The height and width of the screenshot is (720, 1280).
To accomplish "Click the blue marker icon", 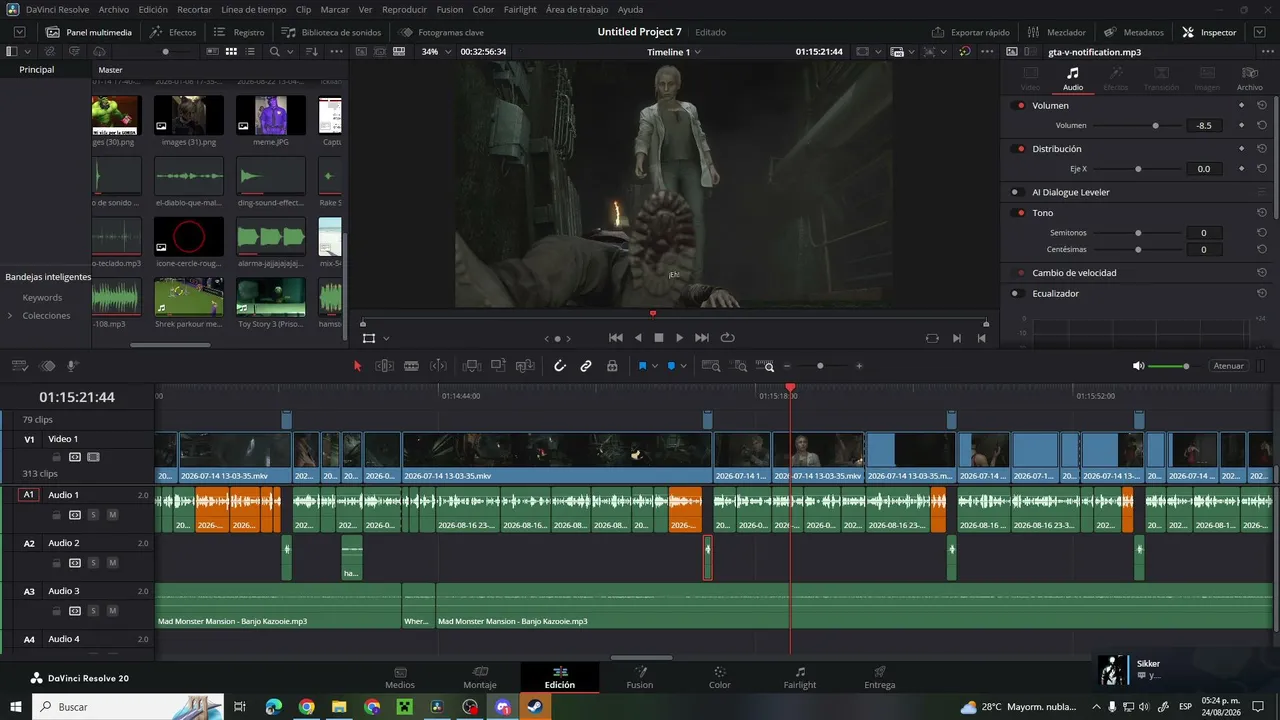I will coord(671,366).
